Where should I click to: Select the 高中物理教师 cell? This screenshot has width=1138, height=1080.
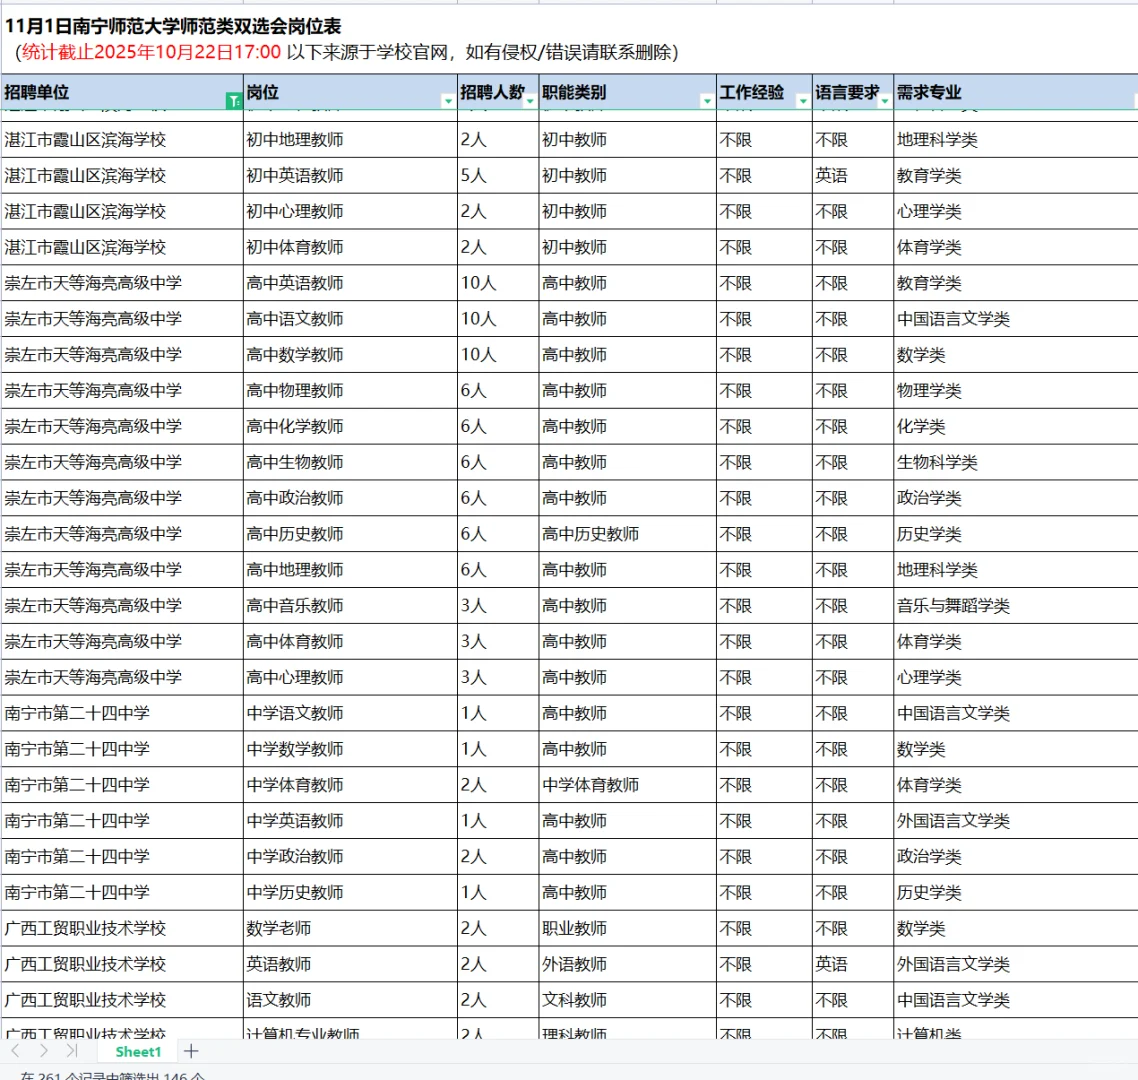[x=350, y=390]
